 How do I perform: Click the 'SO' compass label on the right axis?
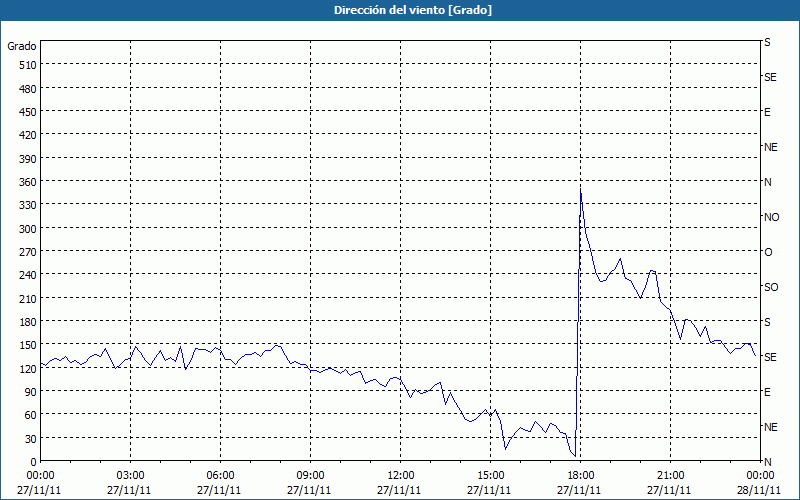coord(771,287)
